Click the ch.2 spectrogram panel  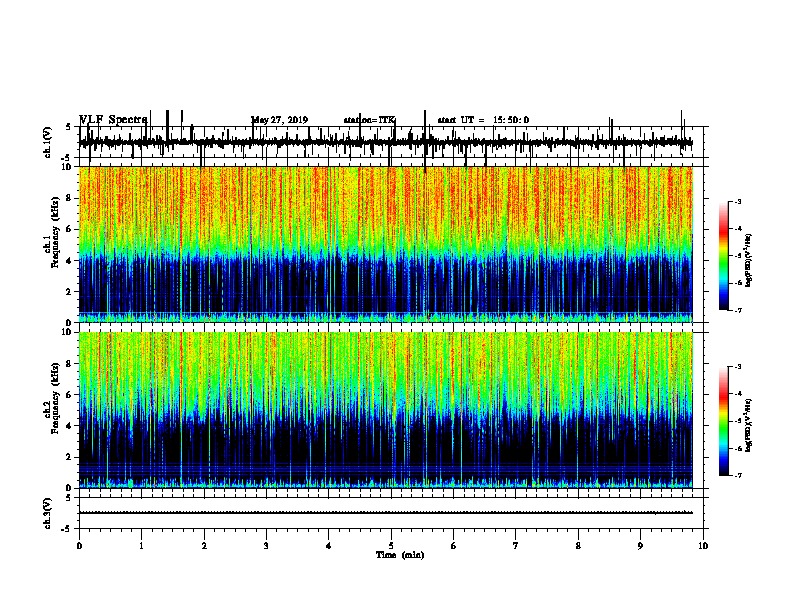pyautogui.click(x=386, y=410)
